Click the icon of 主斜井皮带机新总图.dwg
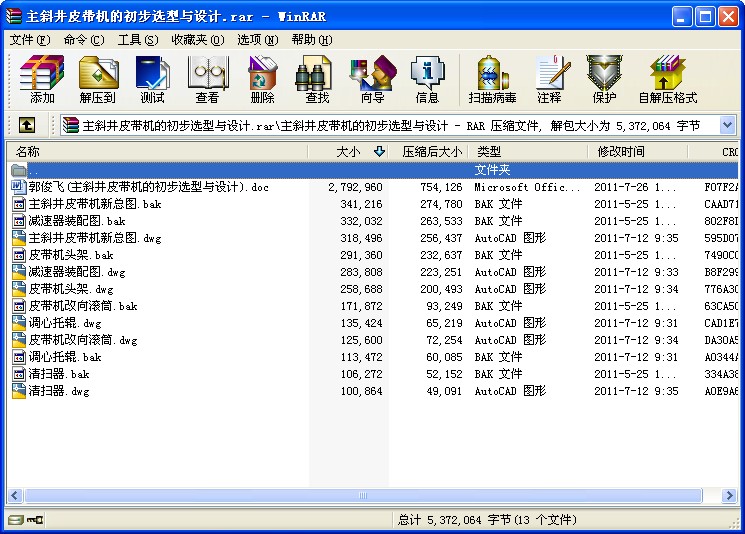 pyautogui.click(x=19, y=238)
